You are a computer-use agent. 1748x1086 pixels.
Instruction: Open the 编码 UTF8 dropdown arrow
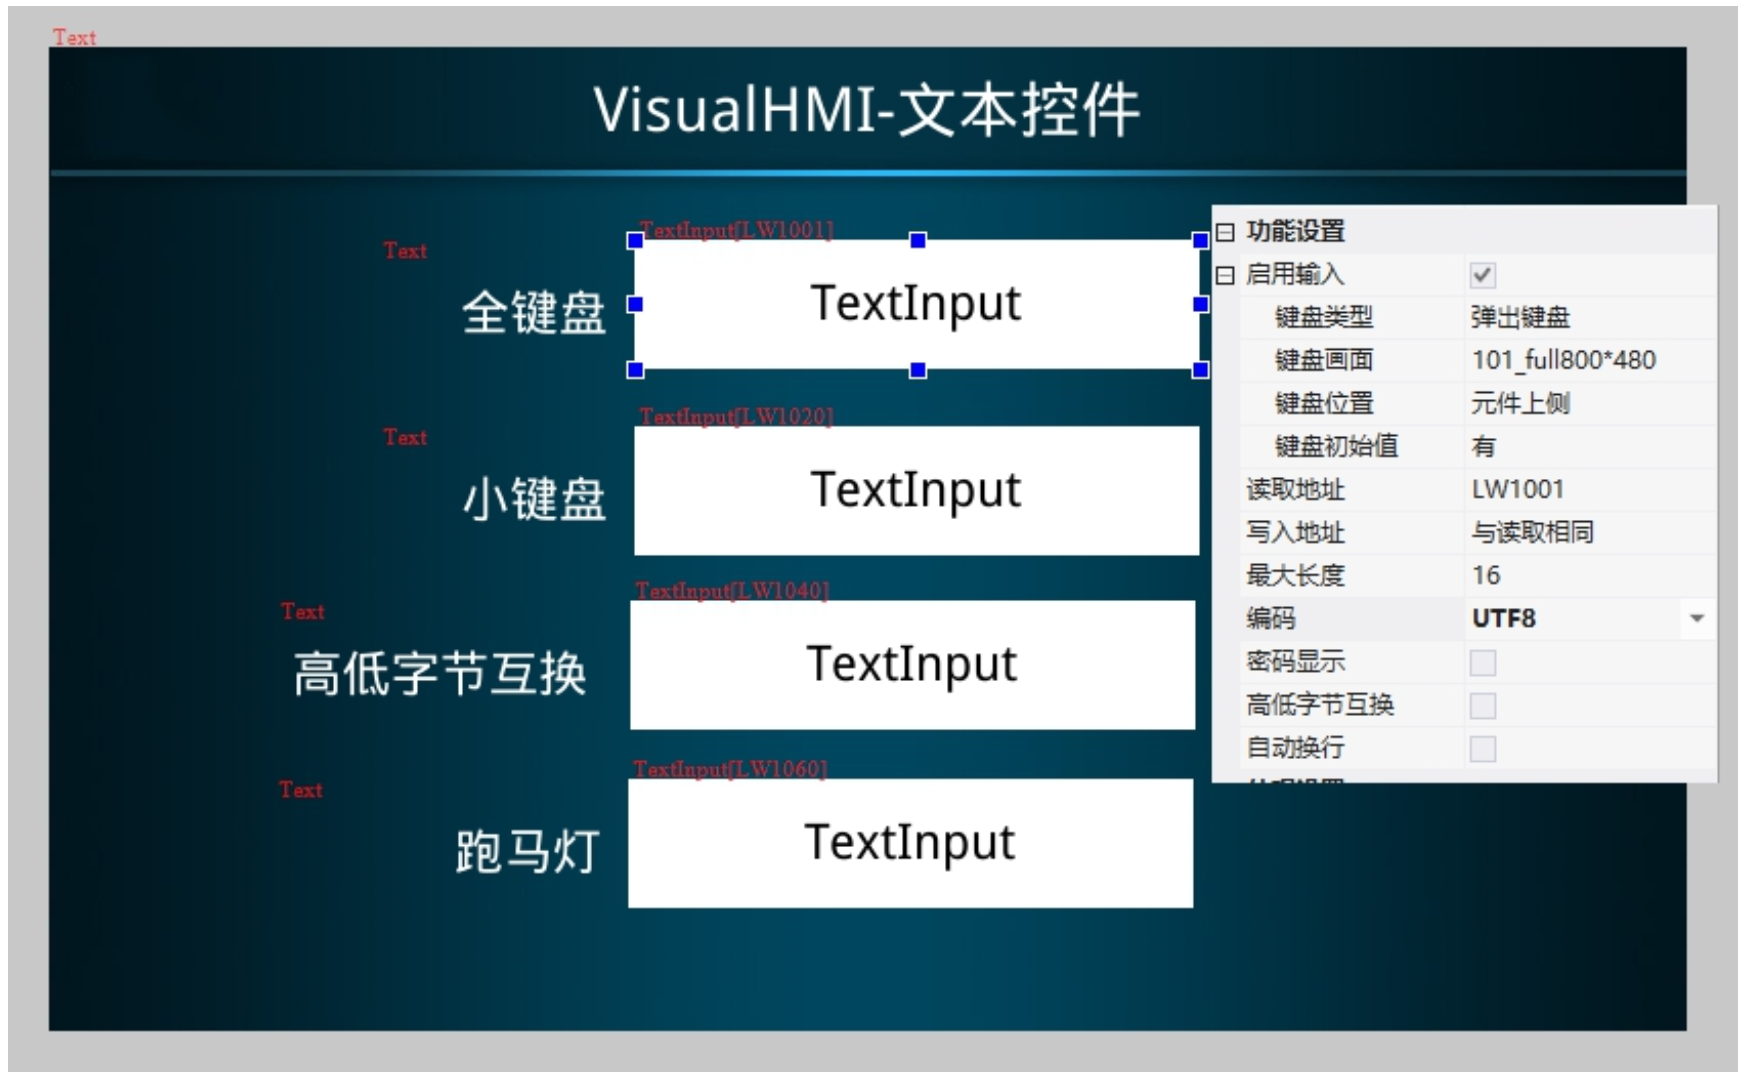click(1696, 619)
